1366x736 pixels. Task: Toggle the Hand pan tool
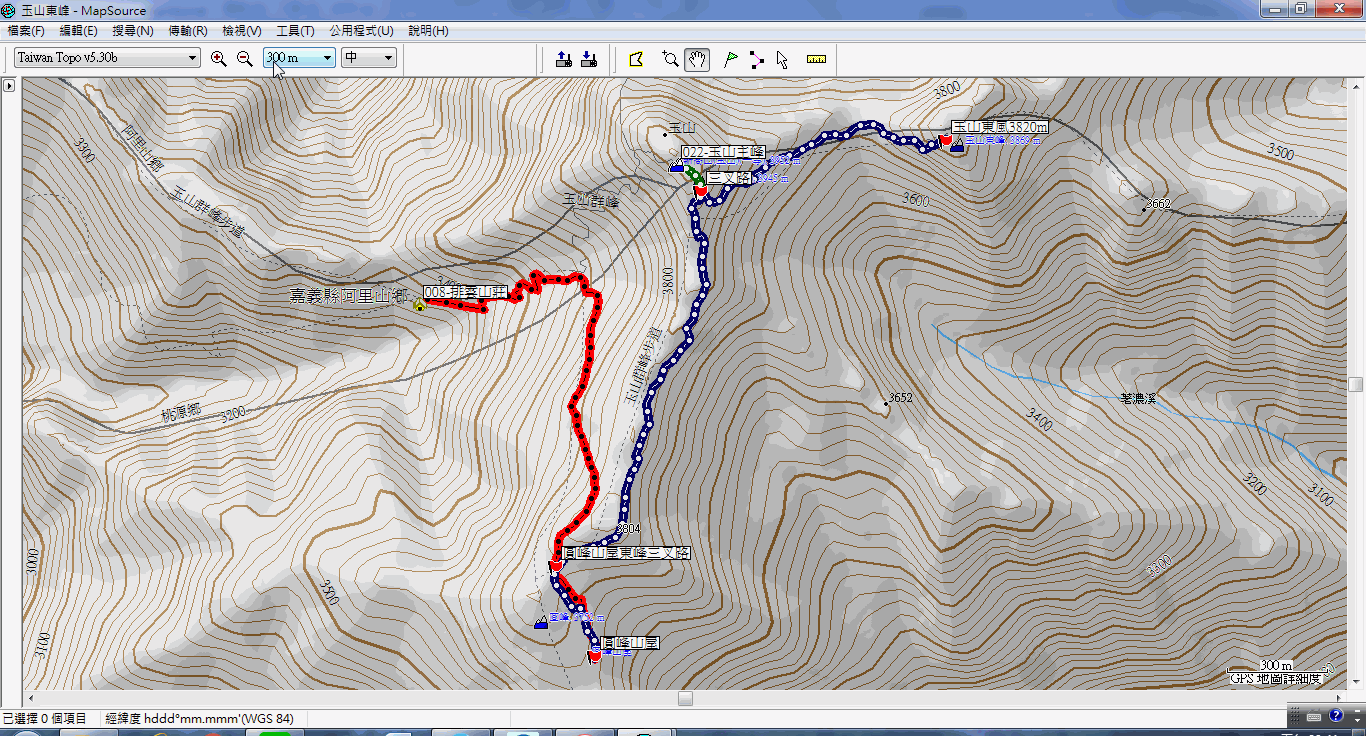(x=697, y=59)
